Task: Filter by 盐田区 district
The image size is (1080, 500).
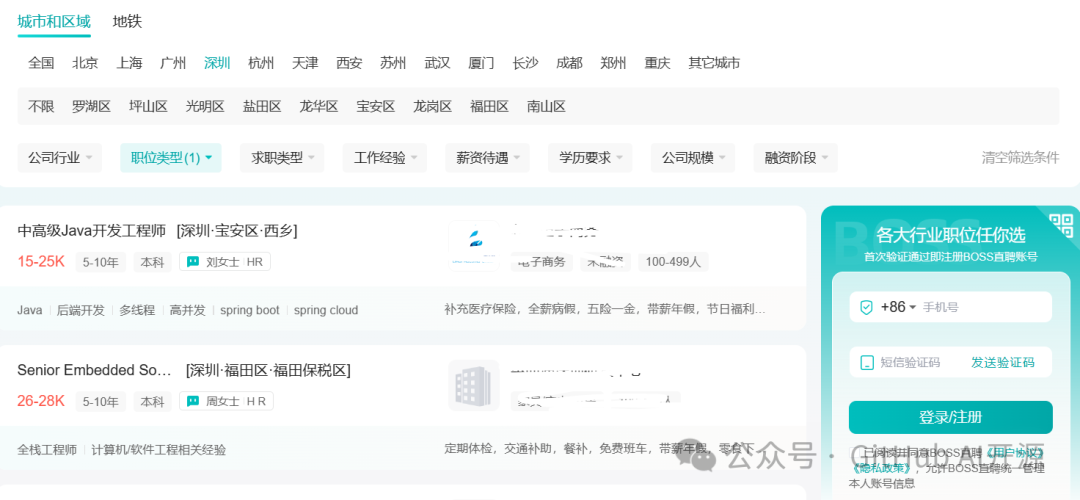Action: (x=262, y=107)
